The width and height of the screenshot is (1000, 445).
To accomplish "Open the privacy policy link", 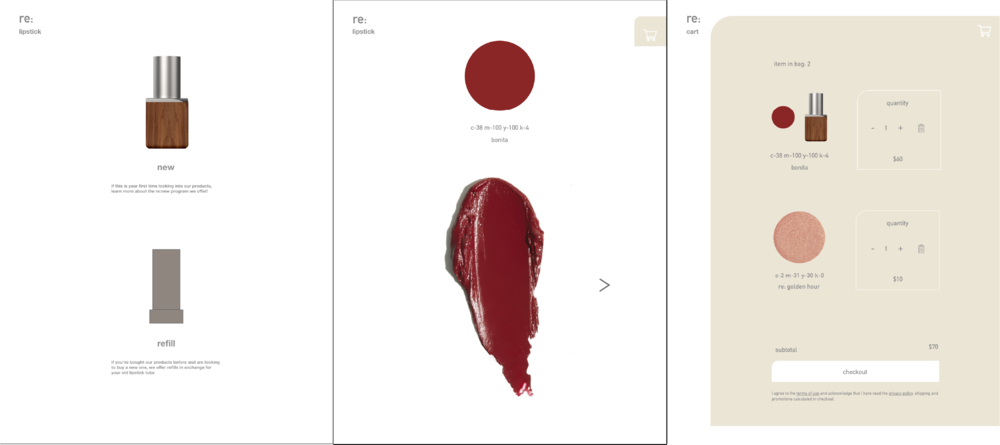I will [x=900, y=394].
